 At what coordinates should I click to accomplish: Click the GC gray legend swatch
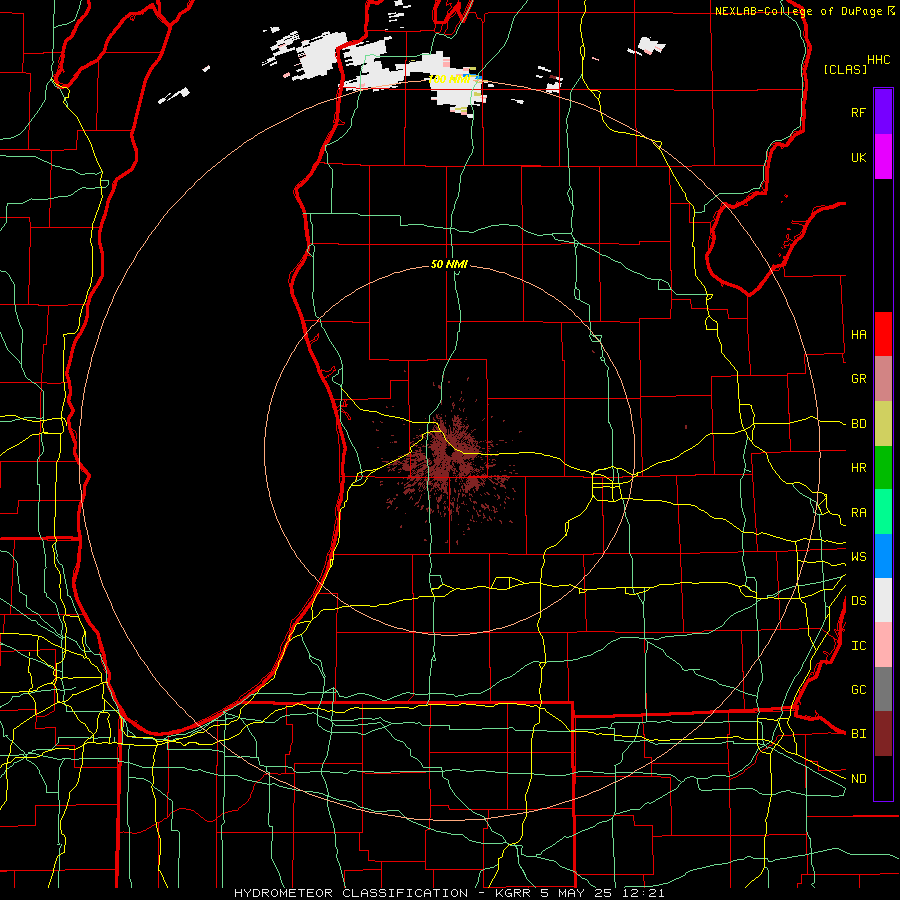pos(883,689)
